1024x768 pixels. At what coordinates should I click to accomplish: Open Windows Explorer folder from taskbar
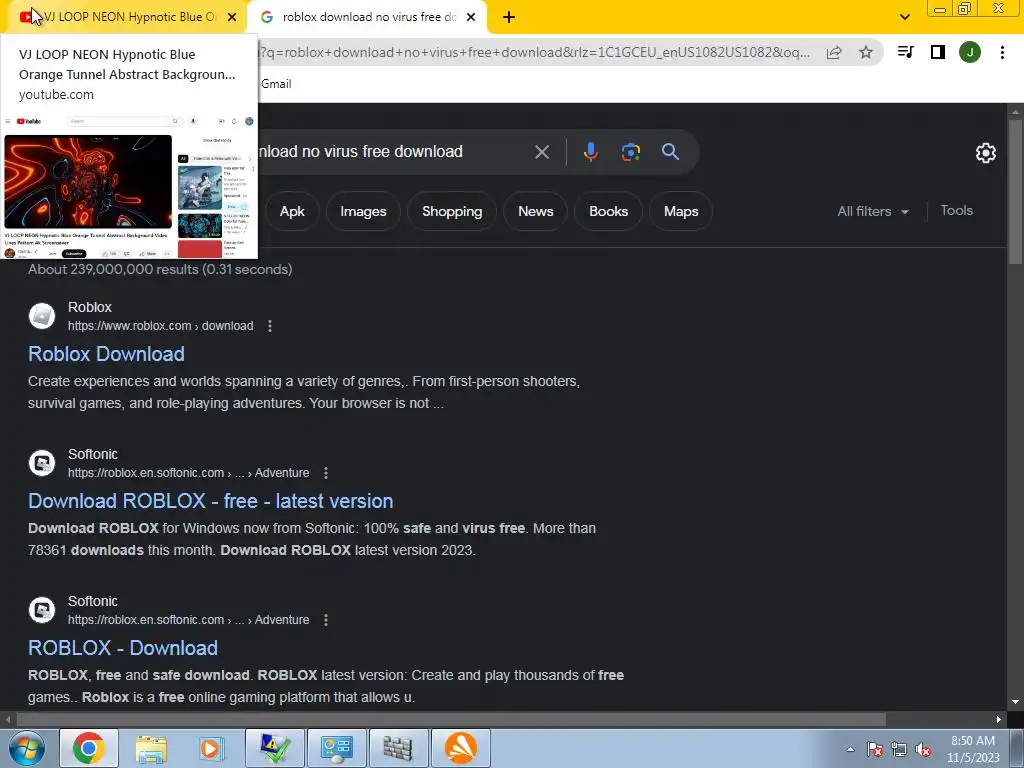(151, 748)
